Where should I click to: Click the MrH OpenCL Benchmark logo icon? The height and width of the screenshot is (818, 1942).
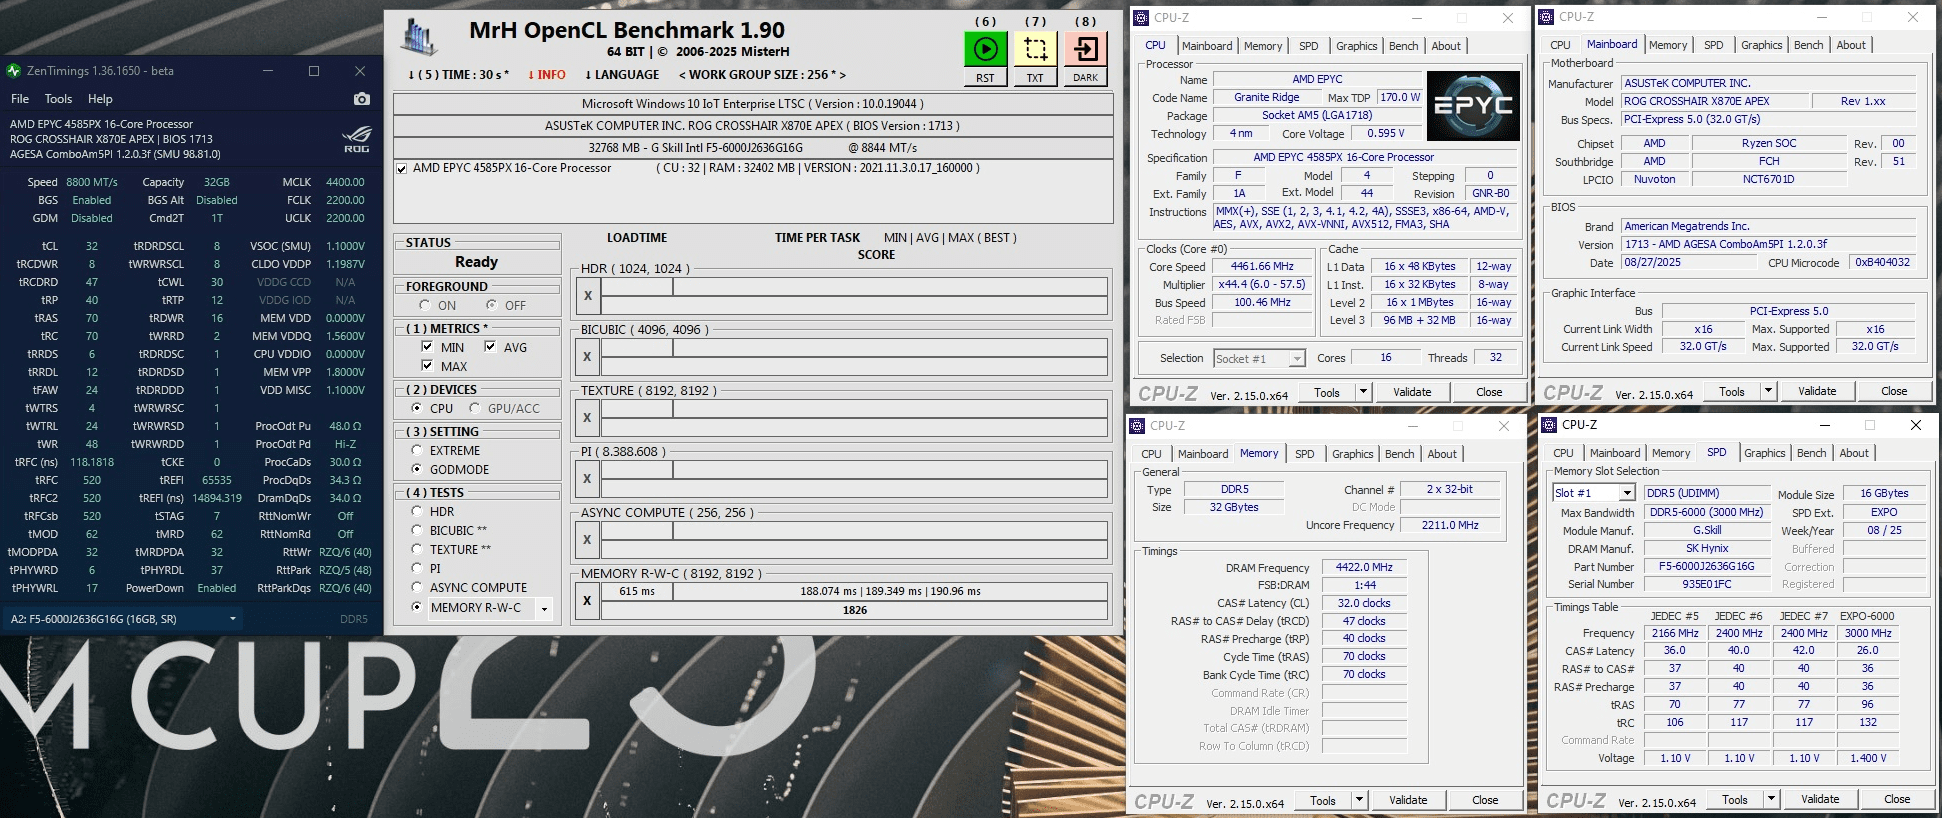(x=419, y=38)
